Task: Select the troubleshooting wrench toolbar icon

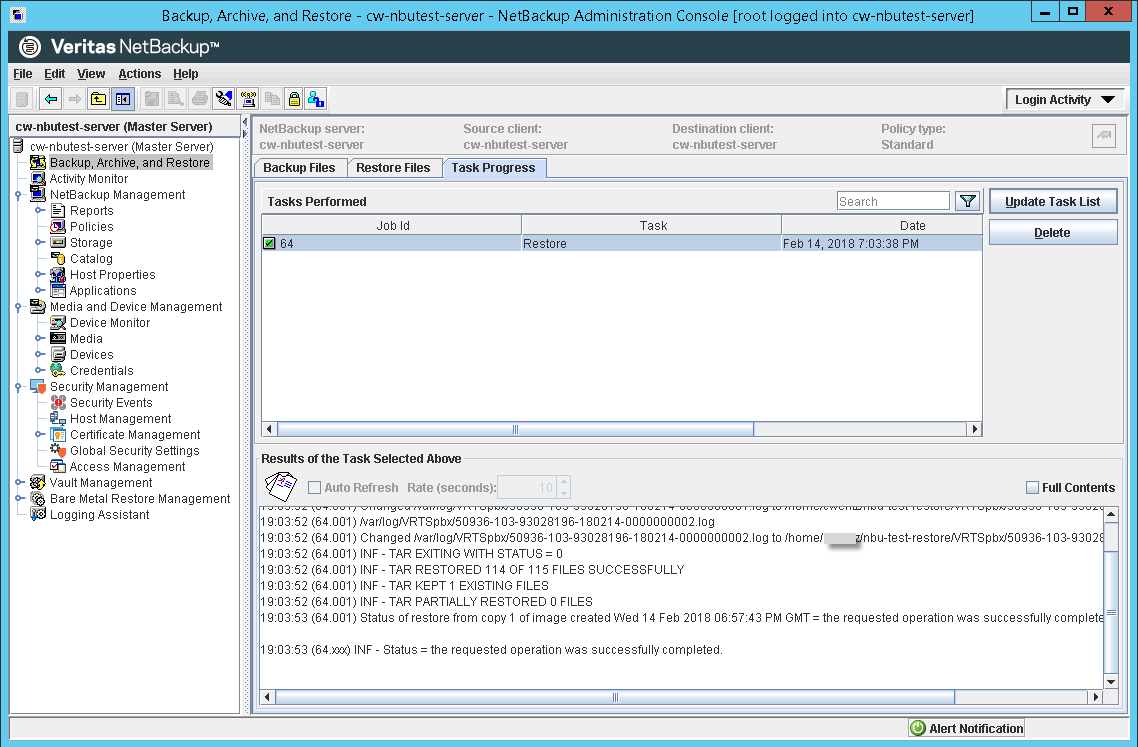Action: (226, 98)
